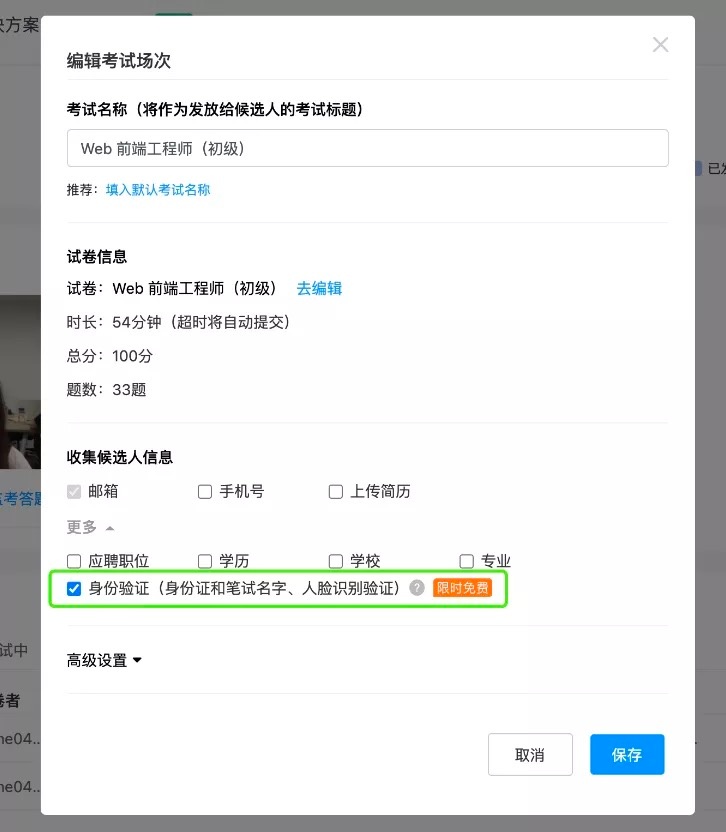Select the 学校 checkbox

335,561
